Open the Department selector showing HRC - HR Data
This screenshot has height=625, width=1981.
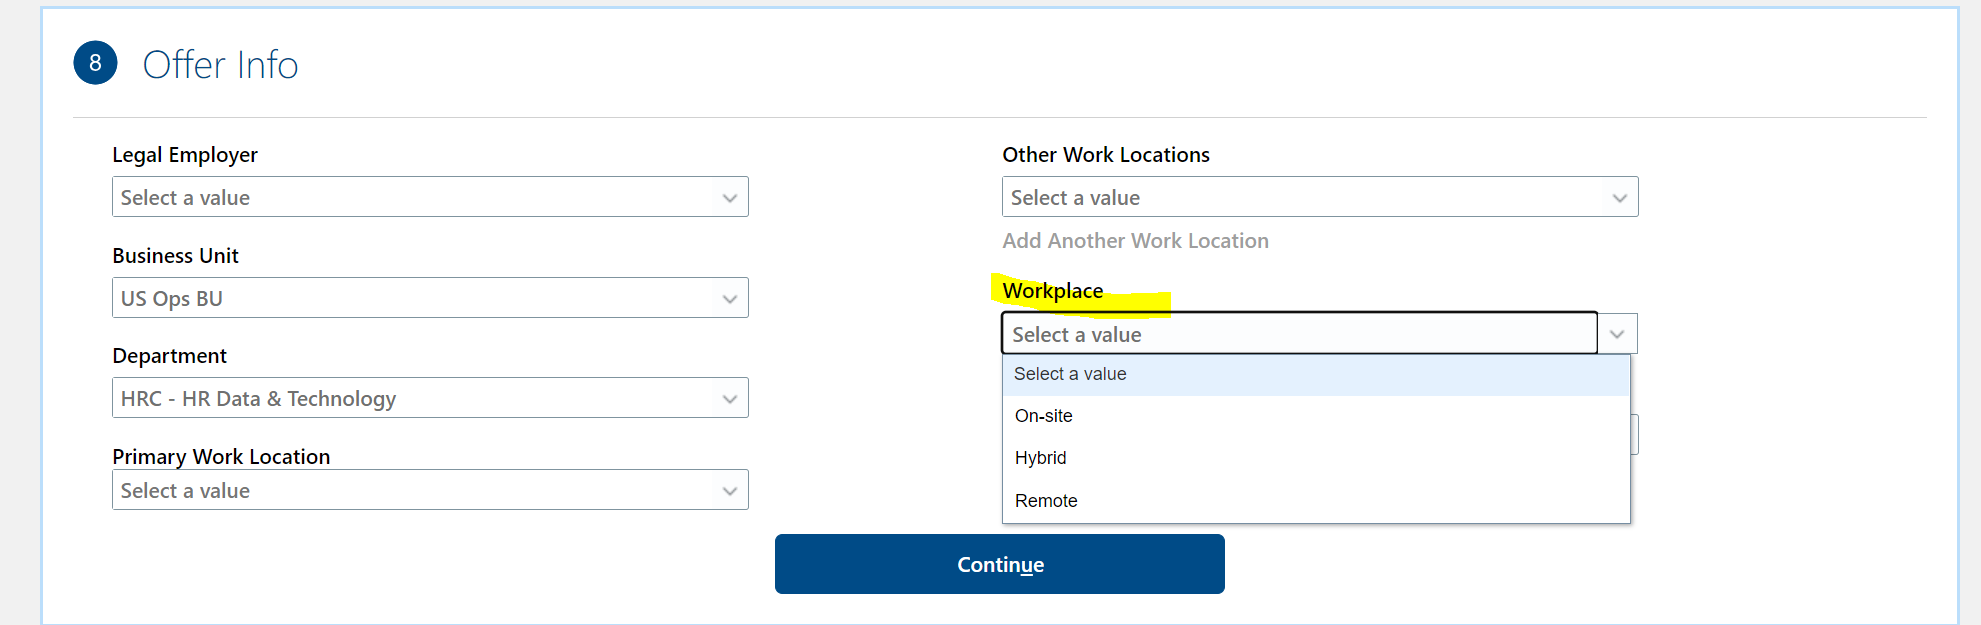pos(430,397)
